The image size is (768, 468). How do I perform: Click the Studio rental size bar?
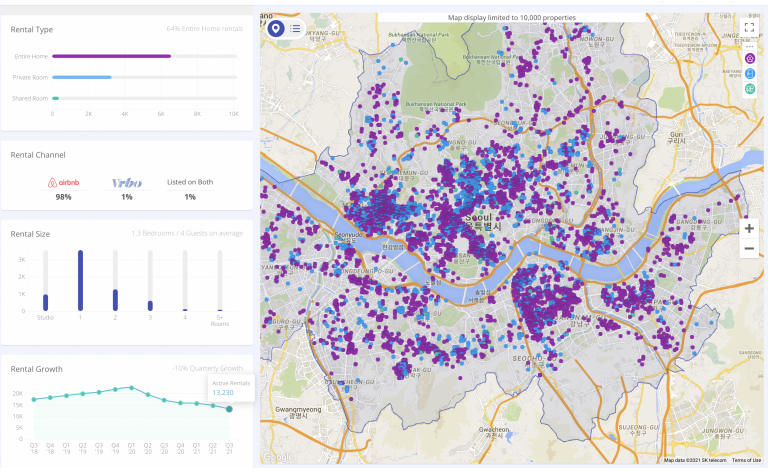tap(45, 302)
